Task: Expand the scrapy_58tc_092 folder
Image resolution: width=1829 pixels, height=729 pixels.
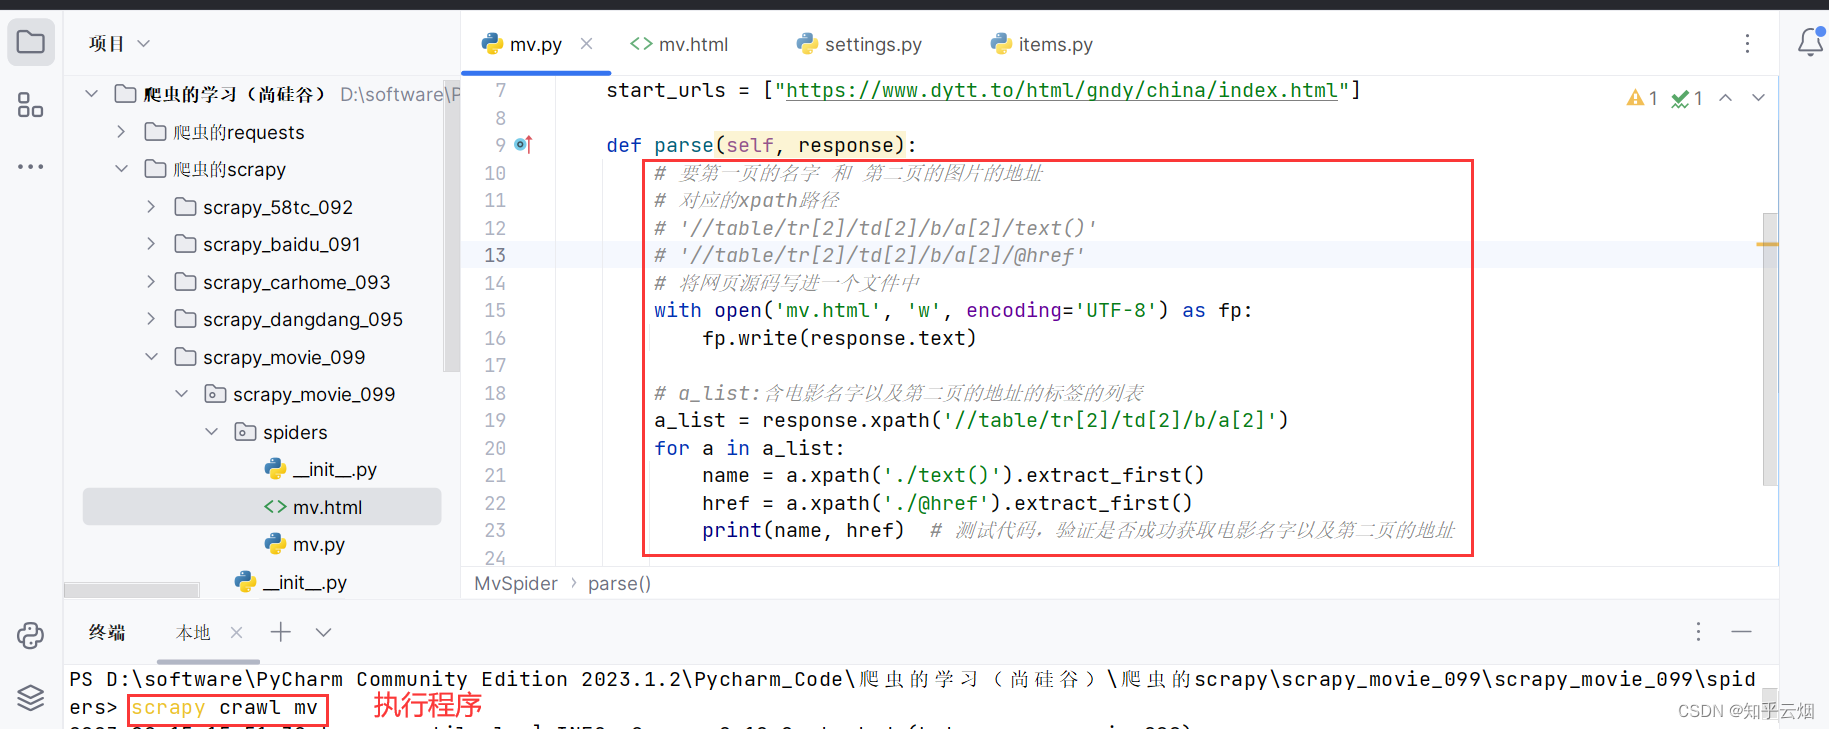Action: (151, 207)
